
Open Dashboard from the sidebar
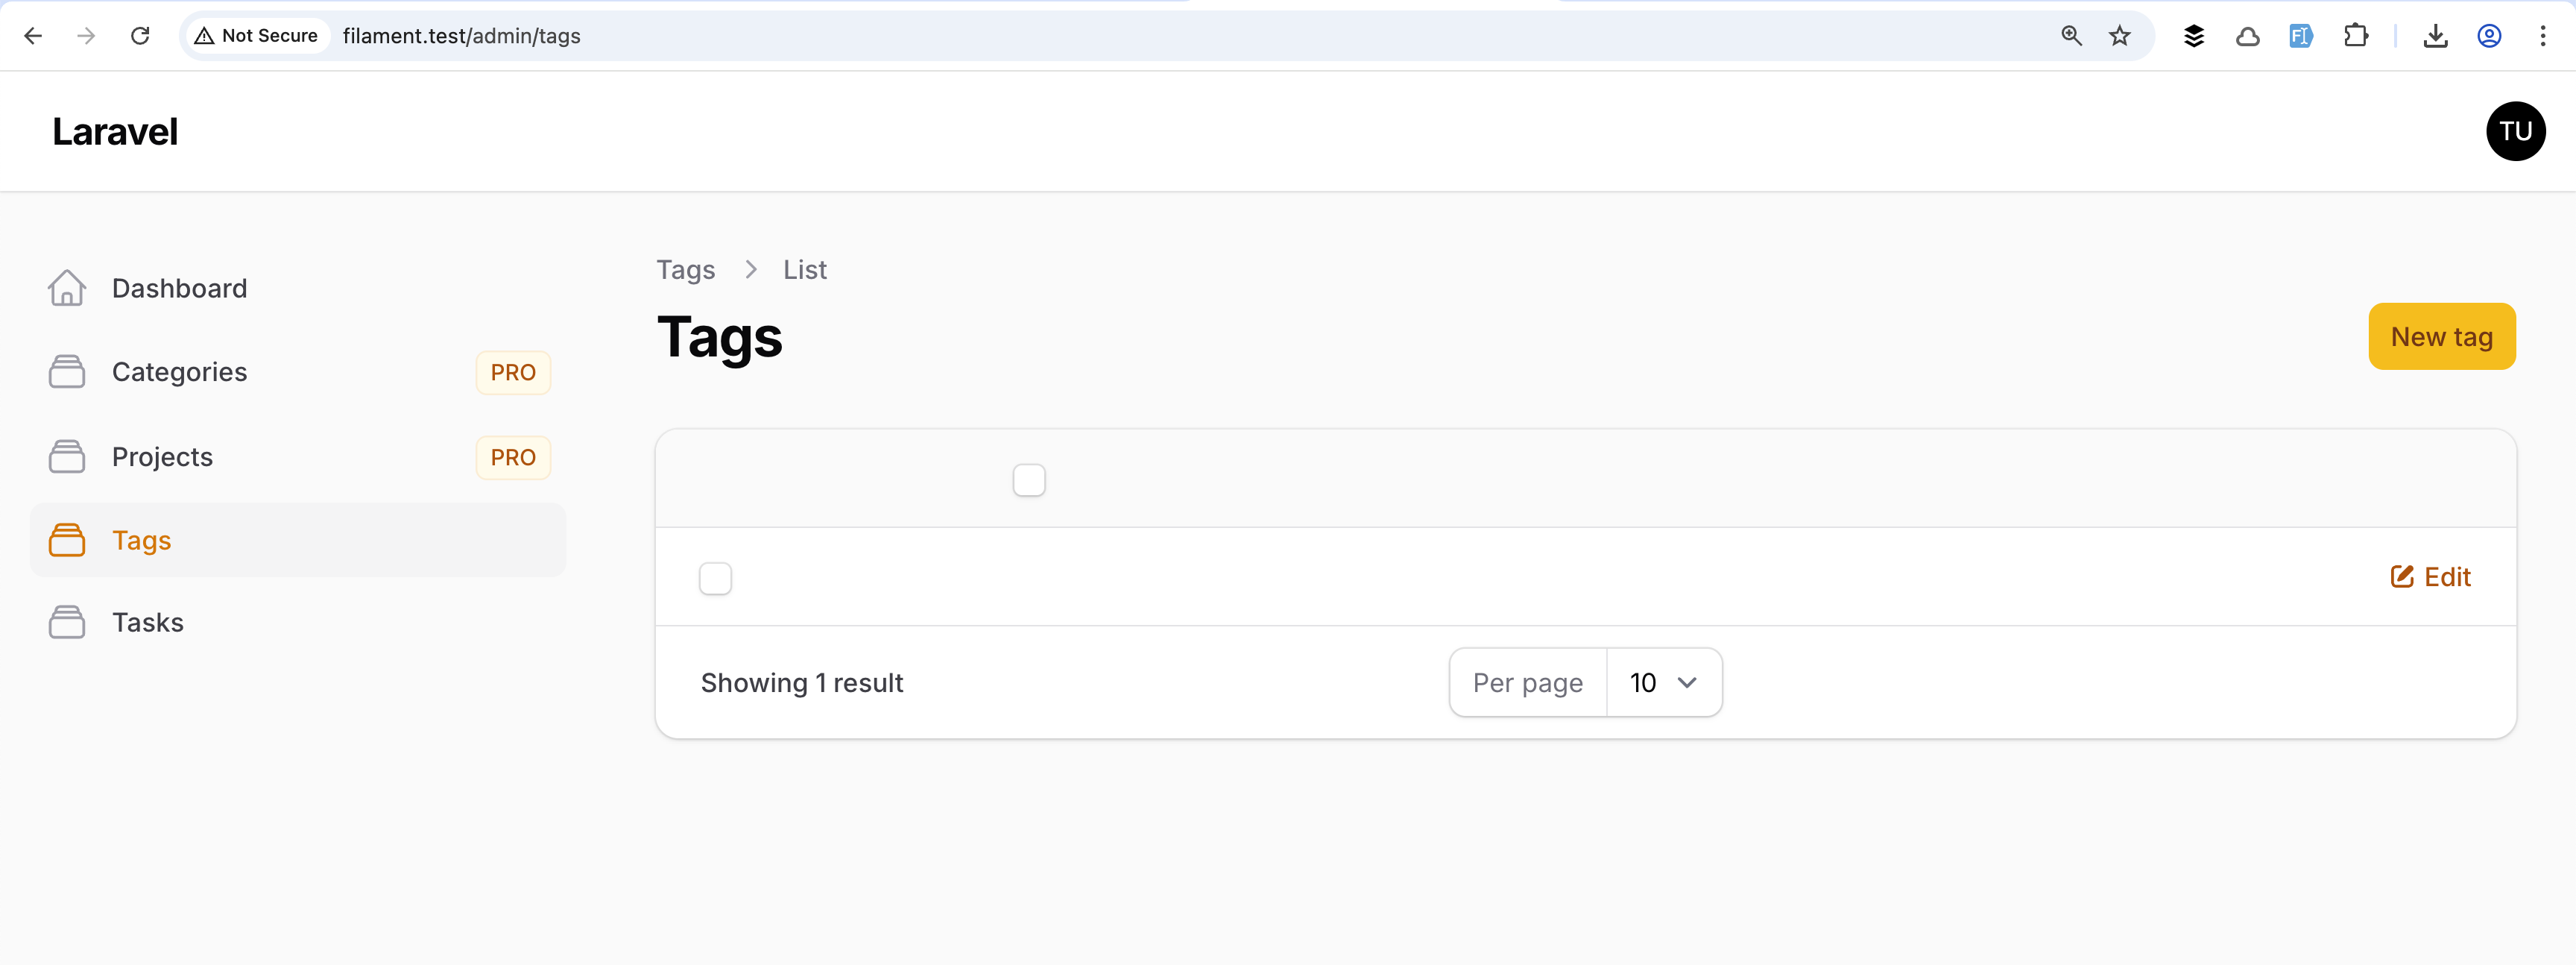179,288
